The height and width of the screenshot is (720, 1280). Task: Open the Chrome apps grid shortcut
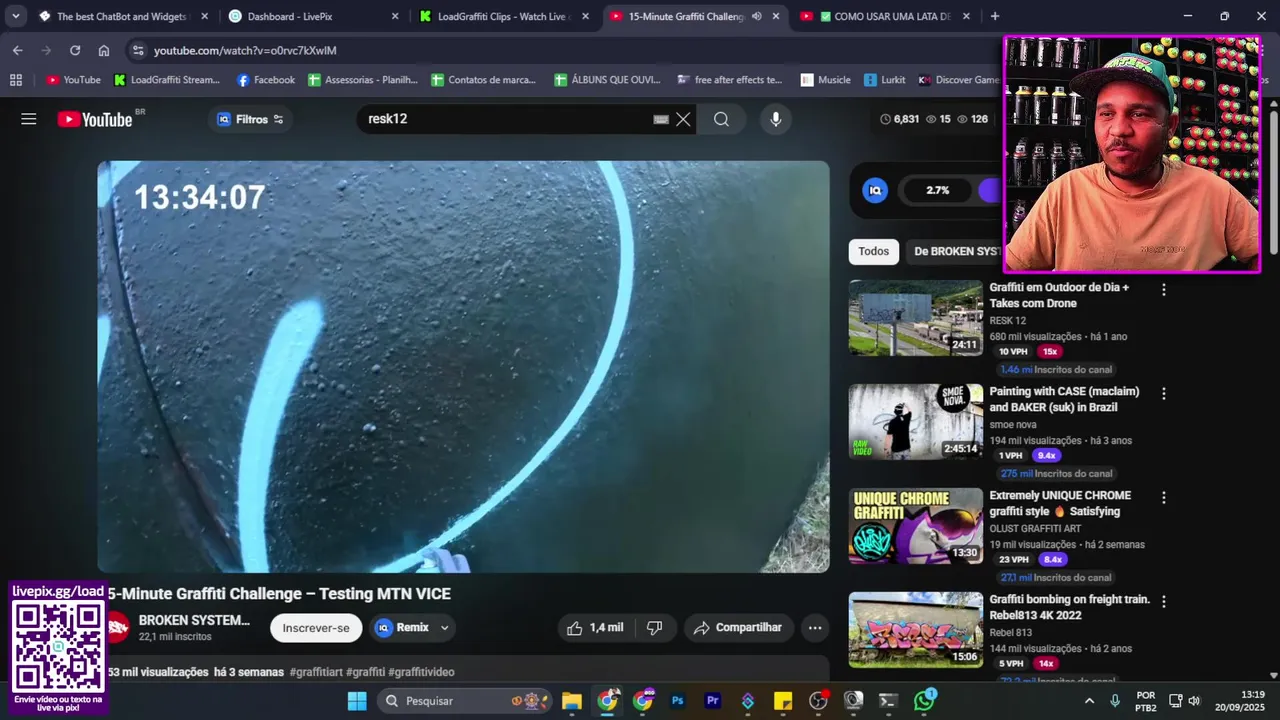coord(15,80)
